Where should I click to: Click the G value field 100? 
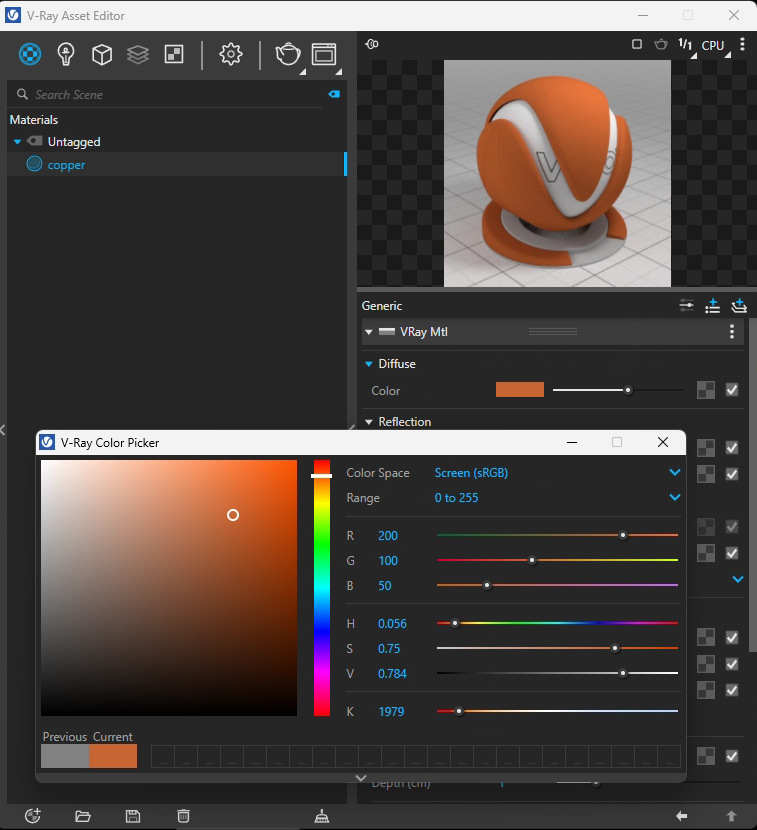(388, 561)
